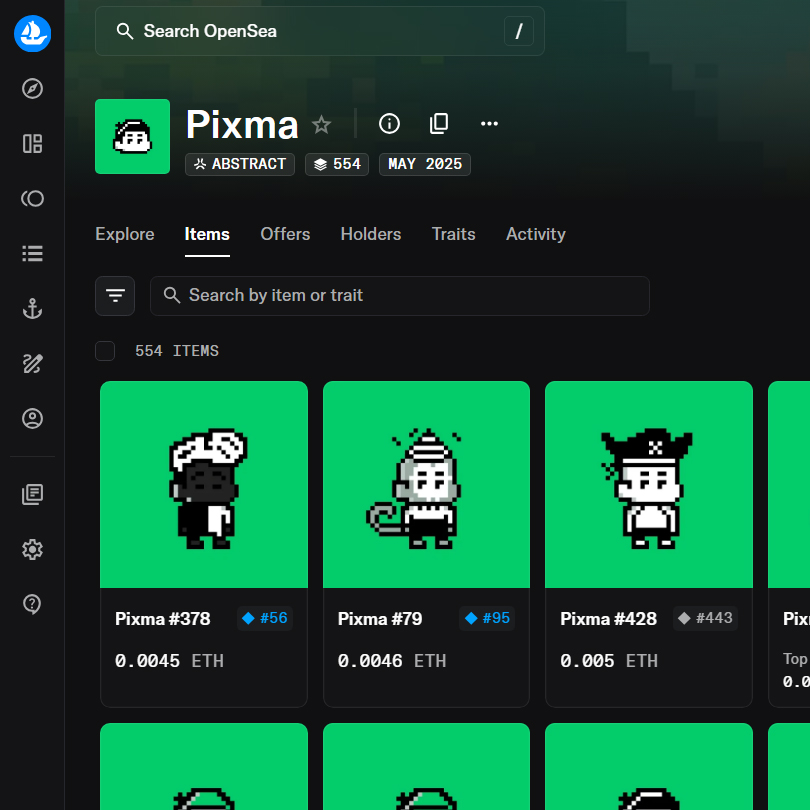Click the slash shortcut key badge
The width and height of the screenshot is (810, 810).
(519, 31)
